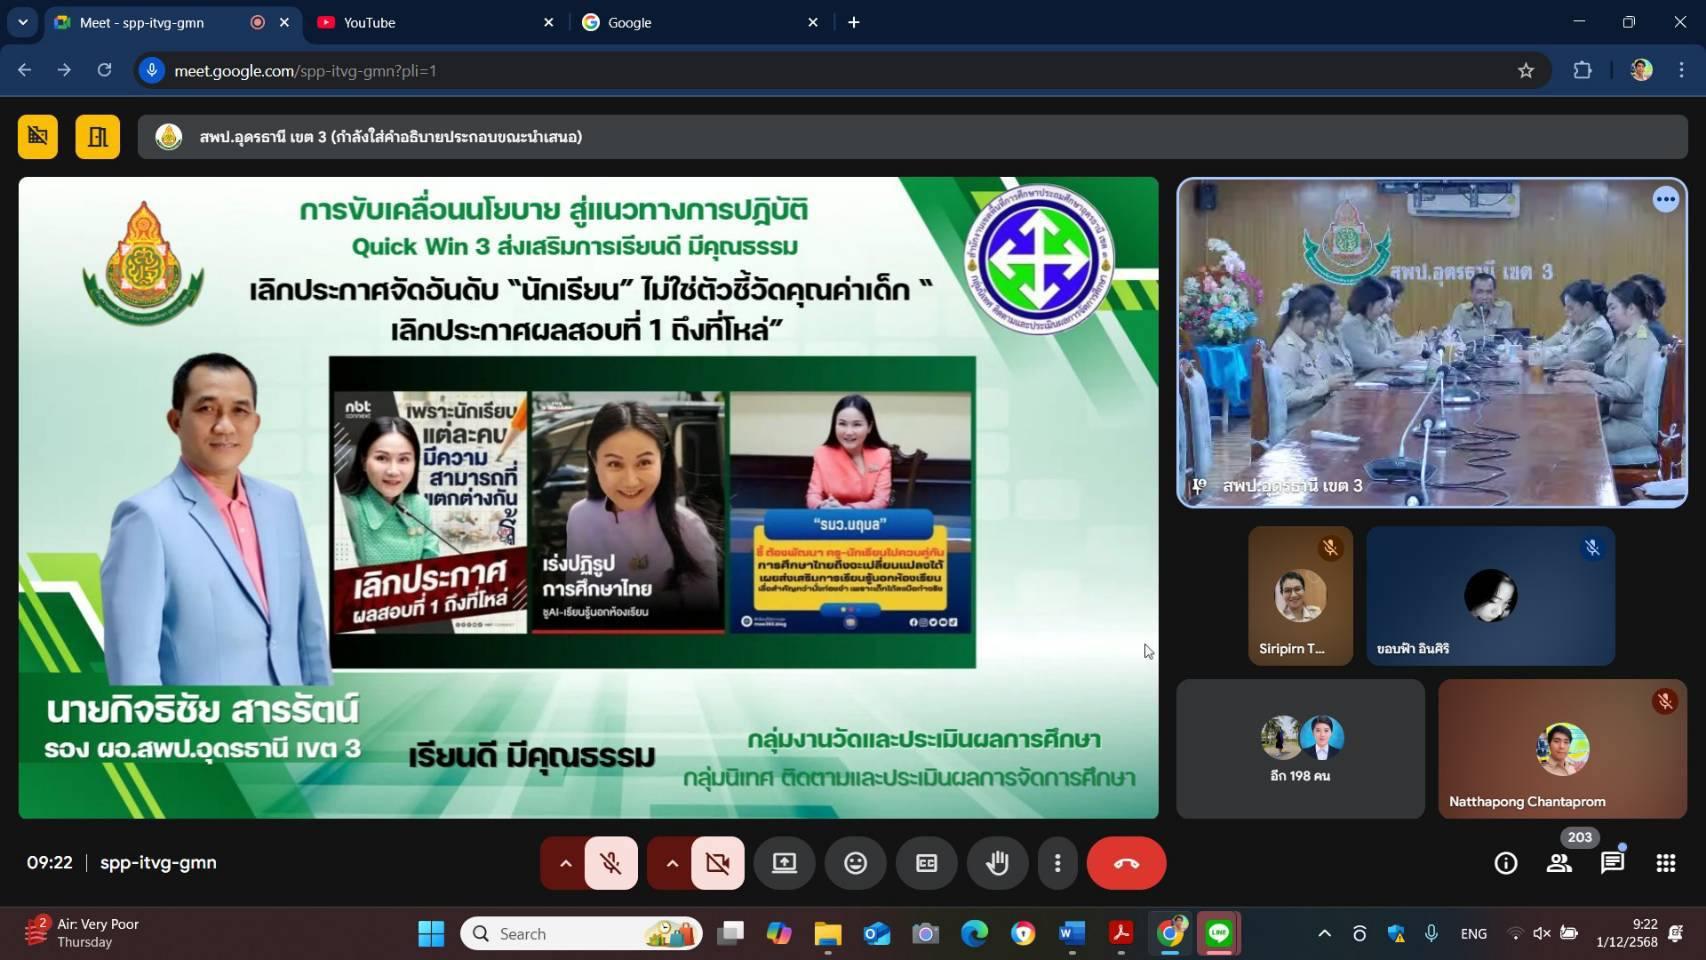The width and height of the screenshot is (1706, 960).
Task: Unmute the microphone
Action: tap(611, 863)
